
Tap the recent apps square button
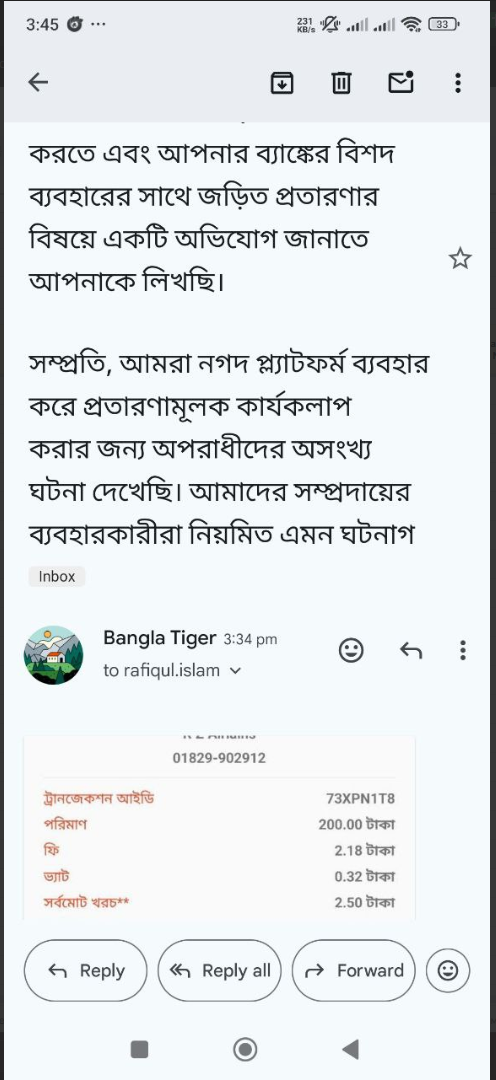coord(140,1050)
